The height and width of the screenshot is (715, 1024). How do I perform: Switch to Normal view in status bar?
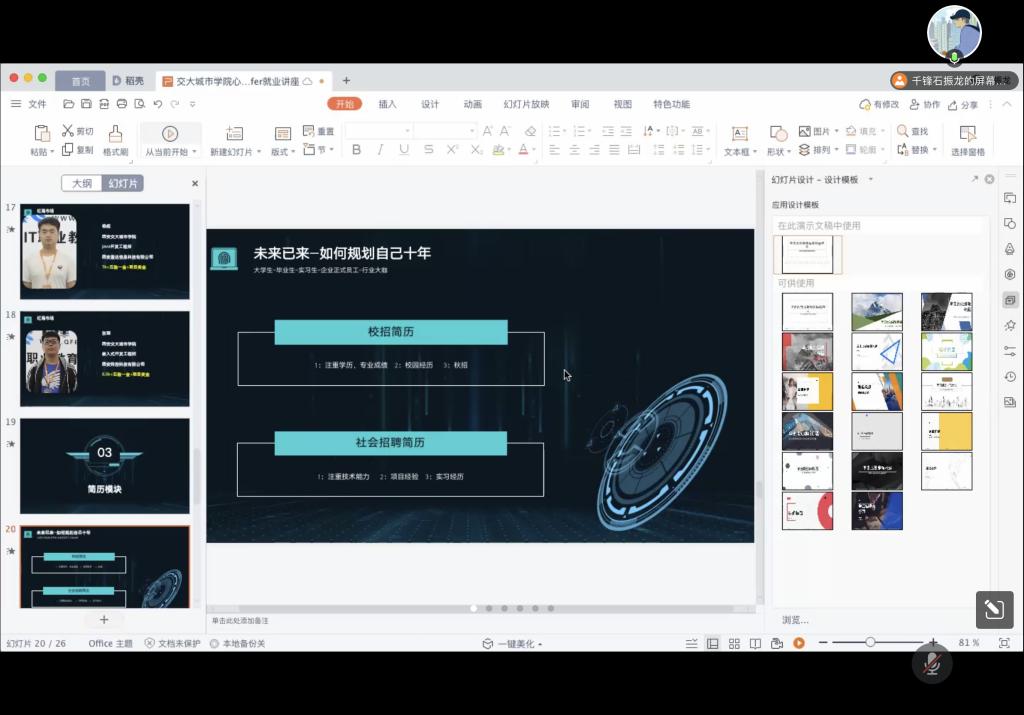(x=712, y=644)
